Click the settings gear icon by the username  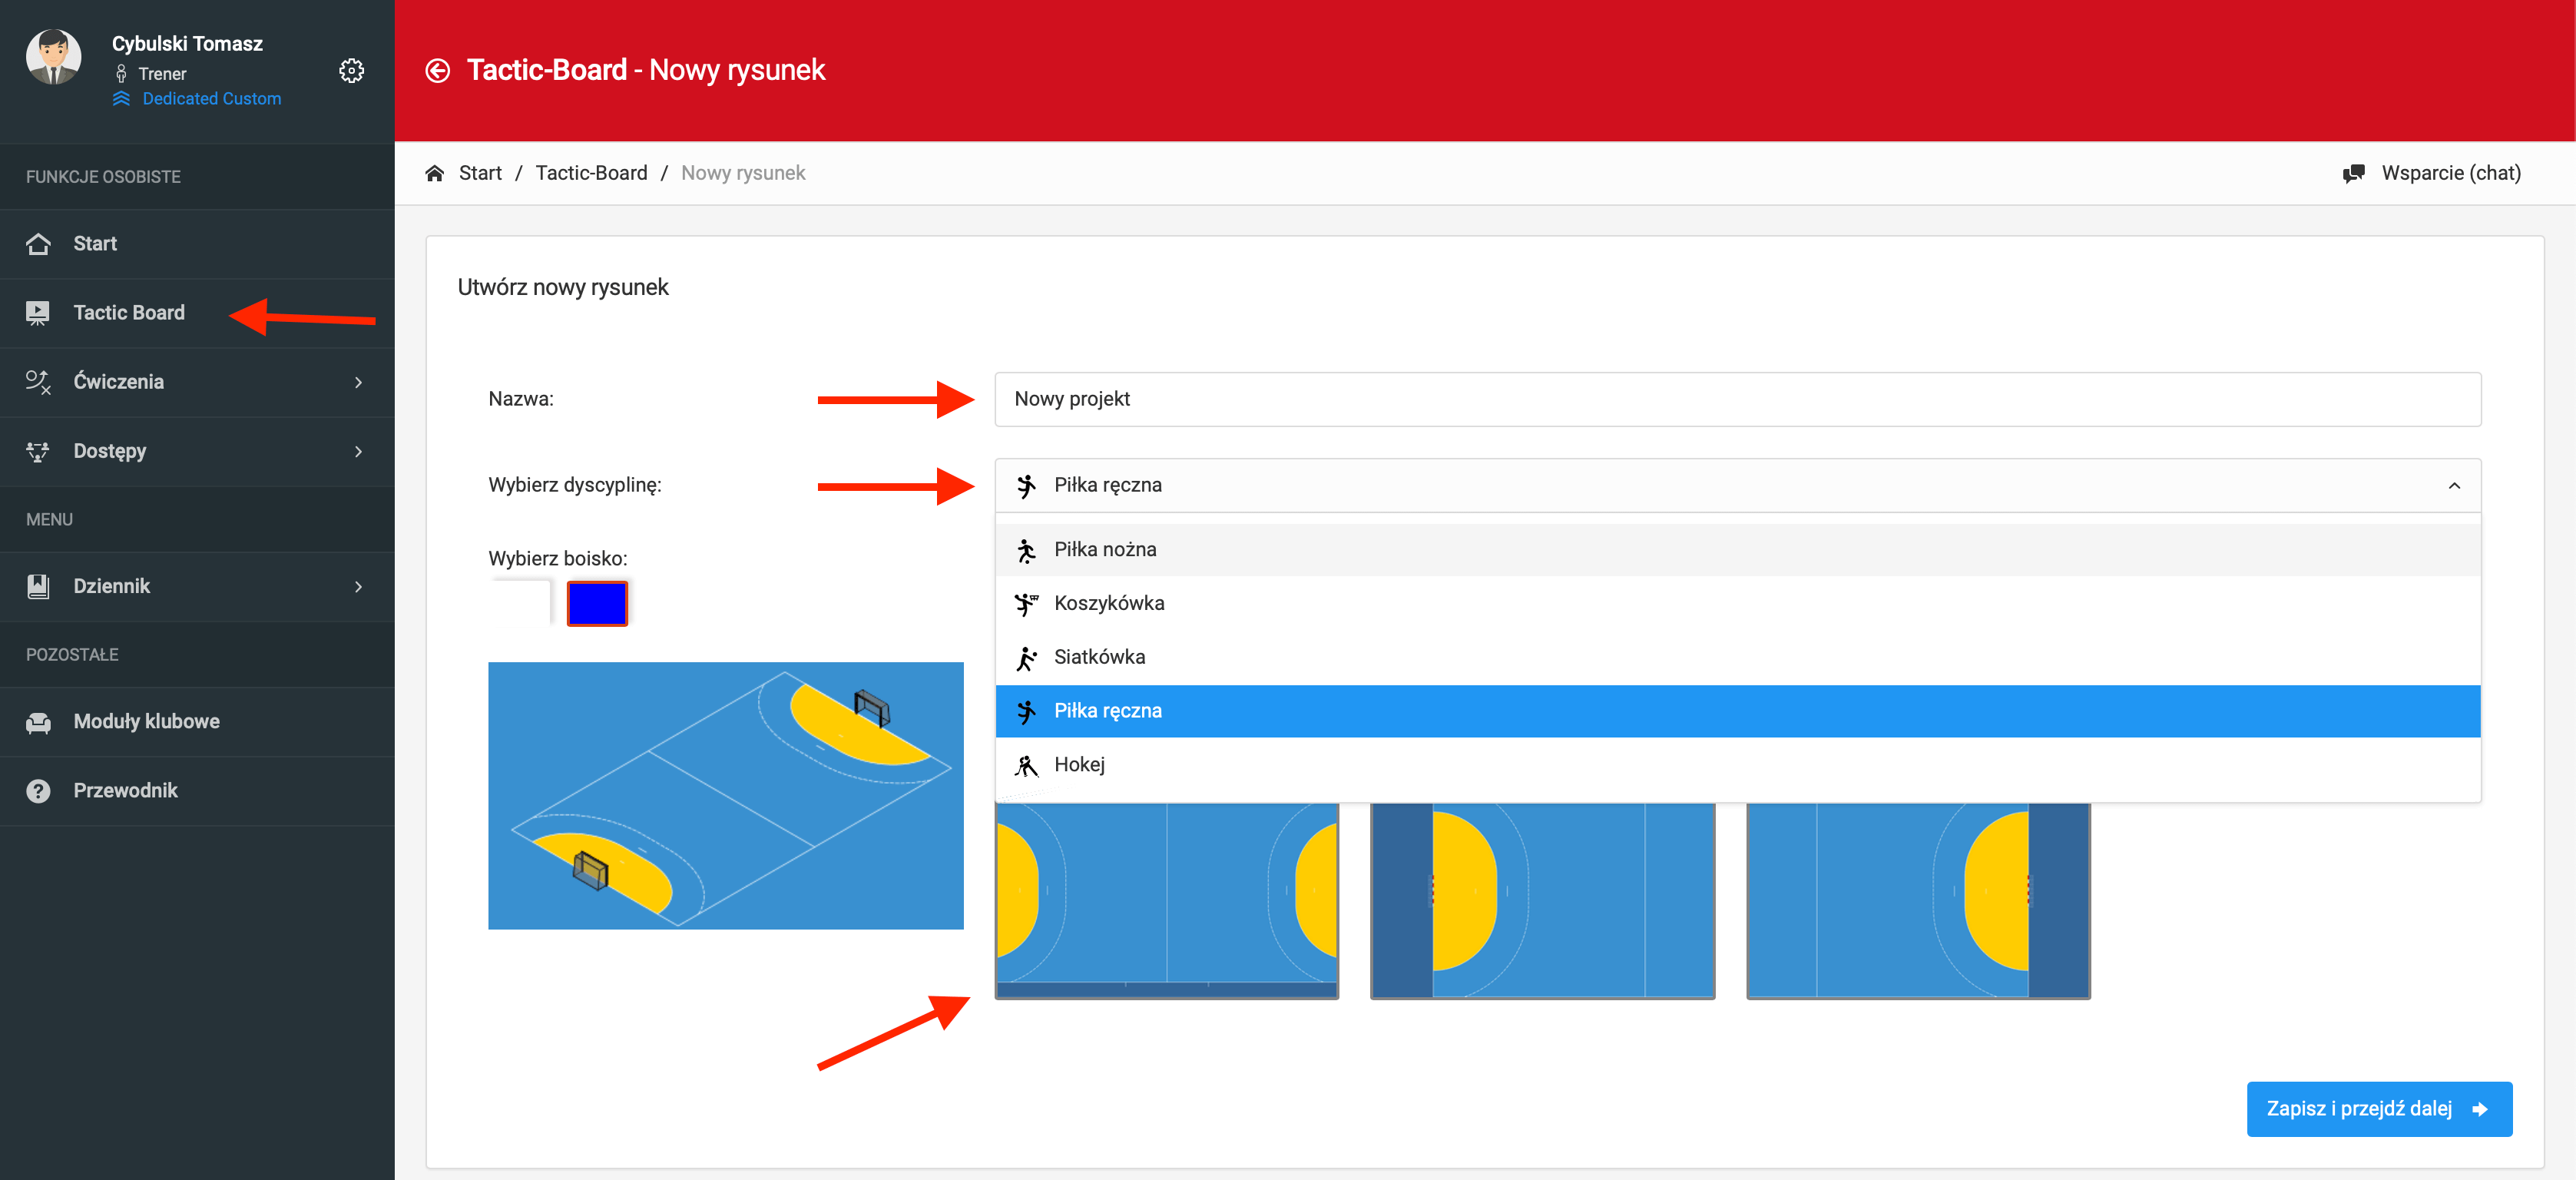pos(351,71)
